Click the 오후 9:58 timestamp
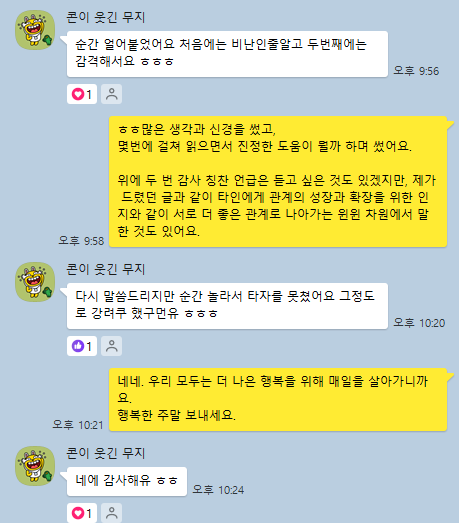459x523 pixels. (81, 241)
